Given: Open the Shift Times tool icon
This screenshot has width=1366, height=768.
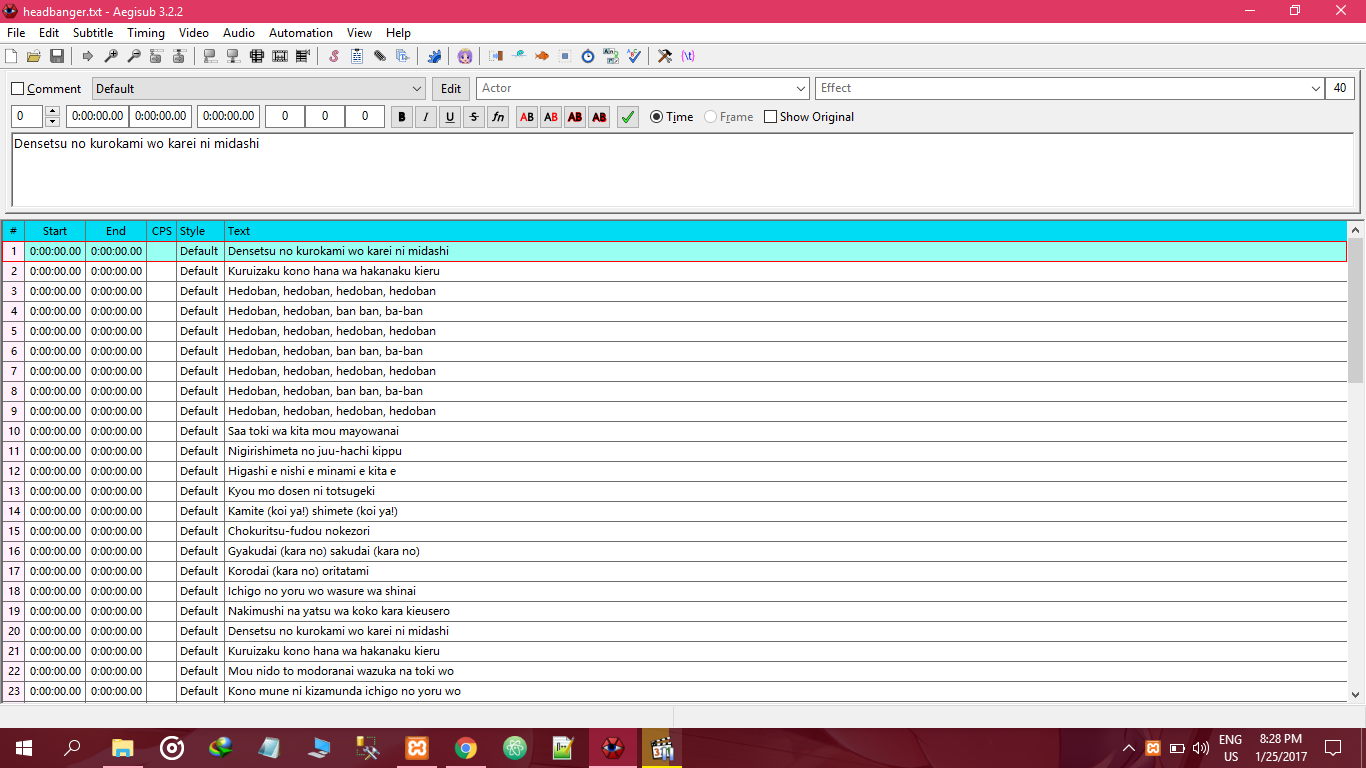Looking at the screenshot, I should [x=496, y=56].
